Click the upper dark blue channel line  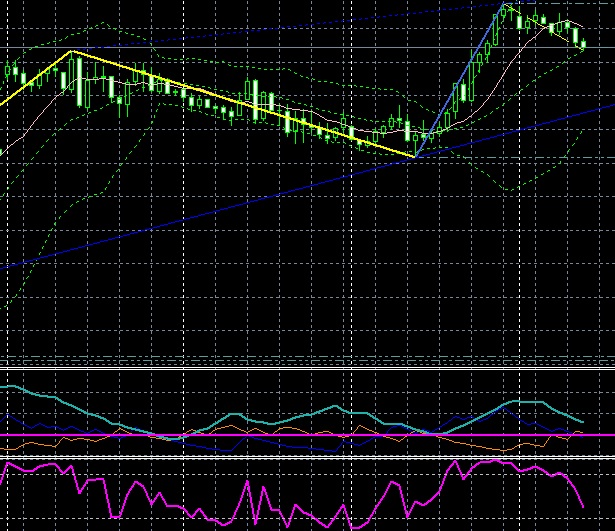coord(300,27)
